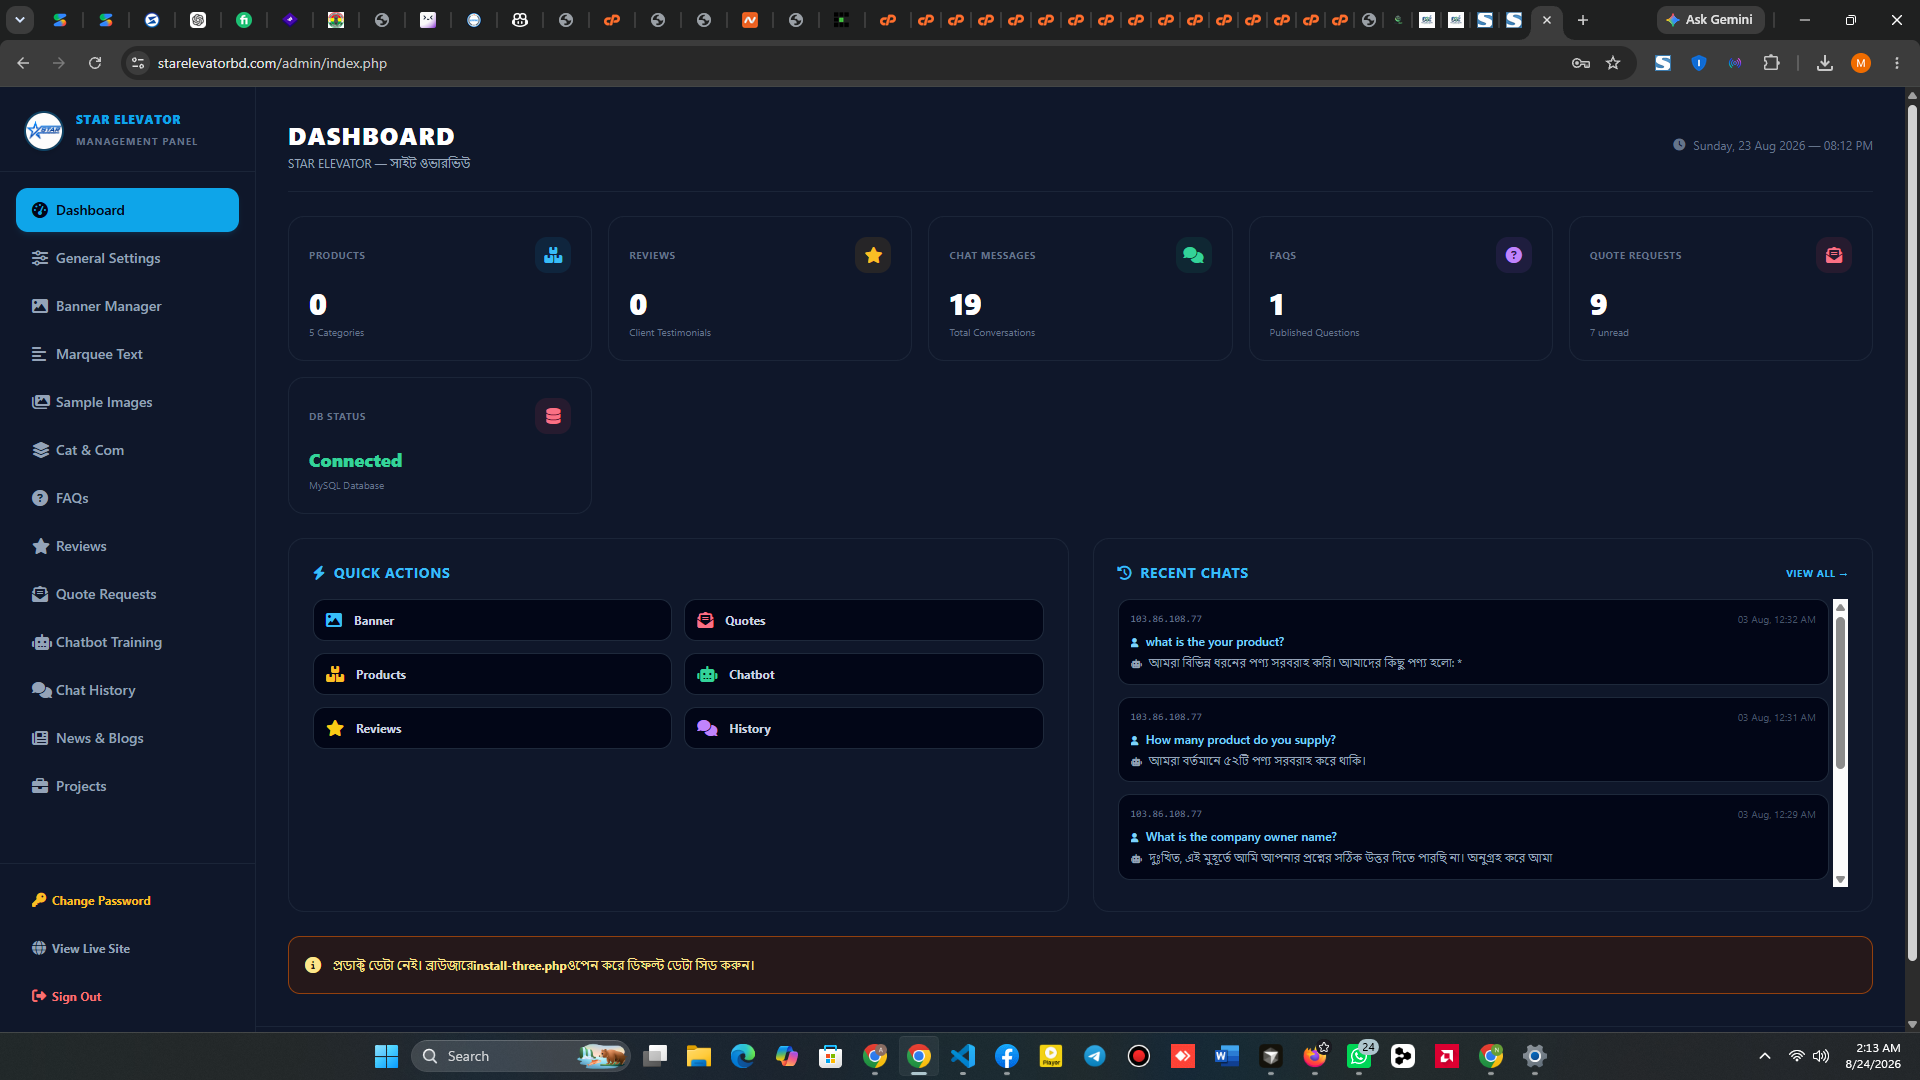
Task: Open chat 'what is the your product?'
Action: [x=1472, y=642]
